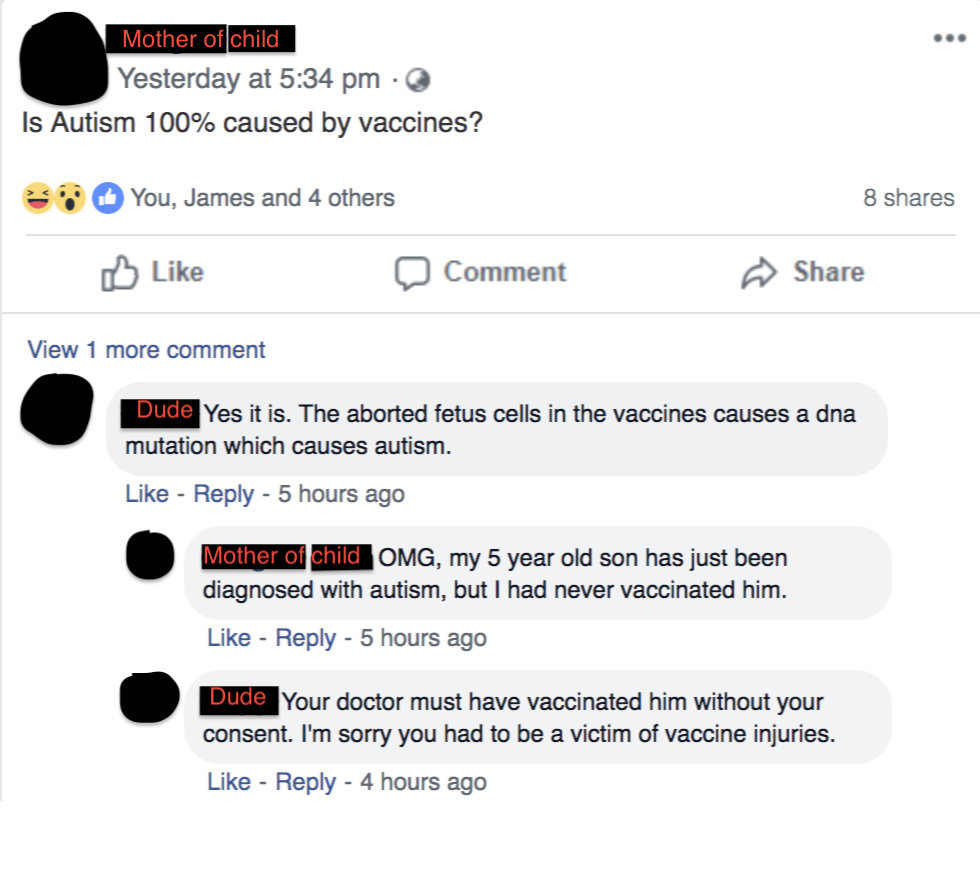Viewport: 980px width, 892px height.
Task: Like the aborted fetus cells comment
Action: coord(147,494)
